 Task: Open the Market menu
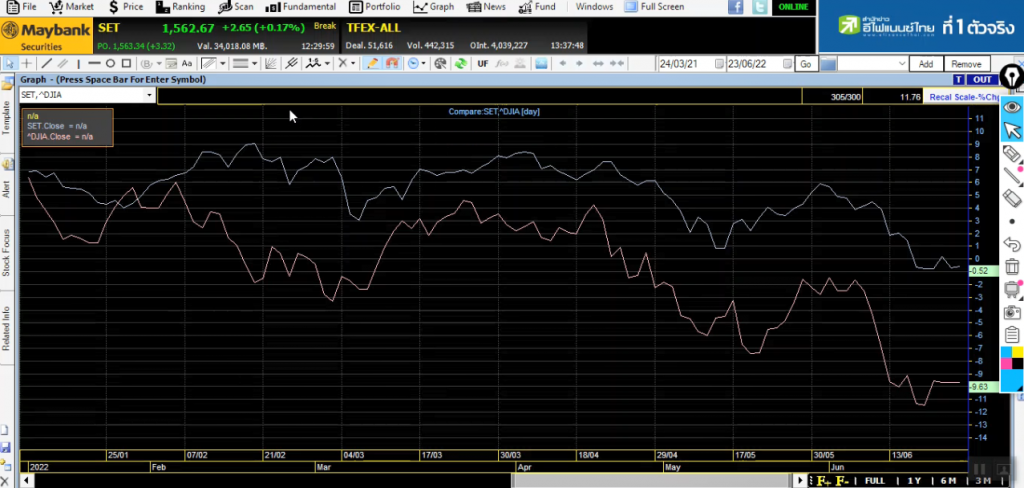pyautogui.click(x=72, y=7)
